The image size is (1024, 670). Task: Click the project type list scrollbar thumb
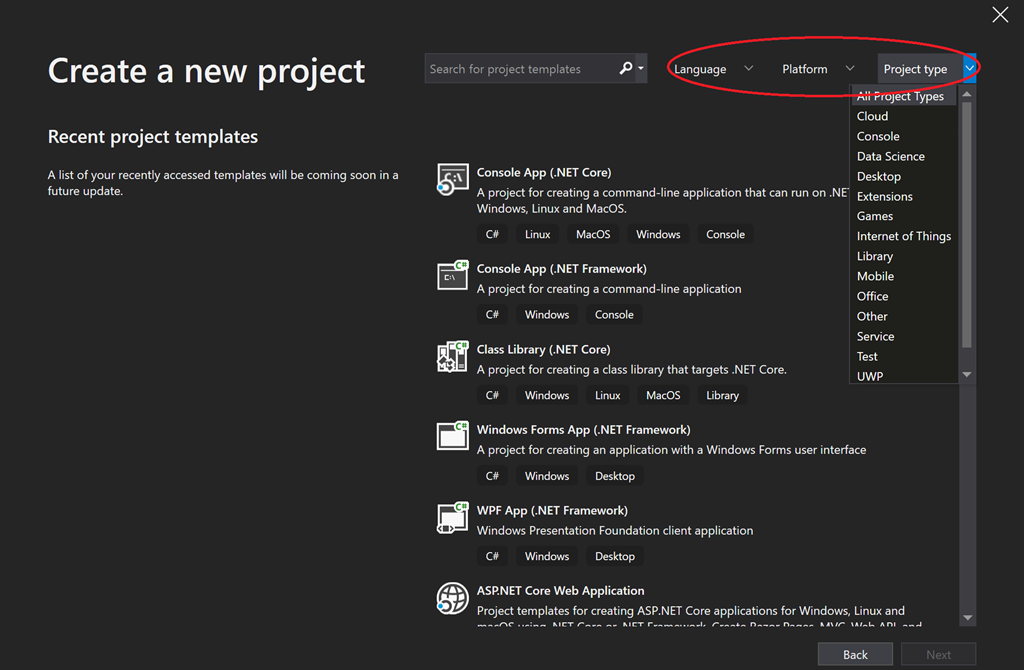point(967,225)
